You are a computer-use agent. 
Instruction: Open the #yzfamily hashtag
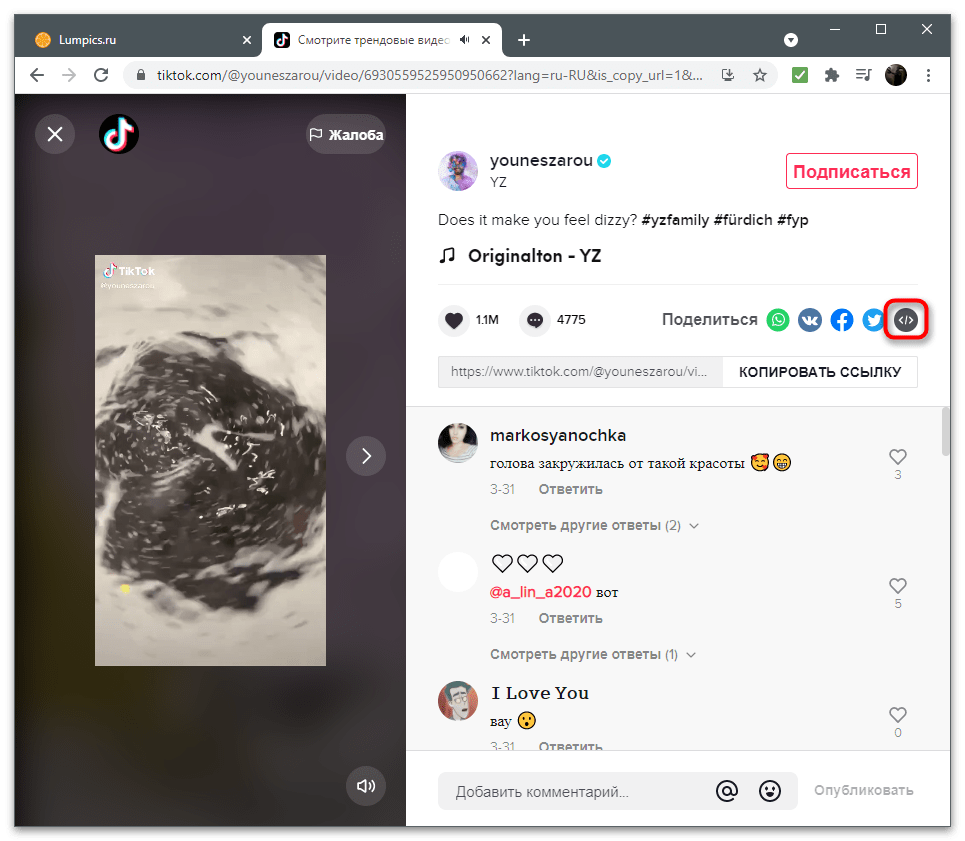tap(675, 220)
